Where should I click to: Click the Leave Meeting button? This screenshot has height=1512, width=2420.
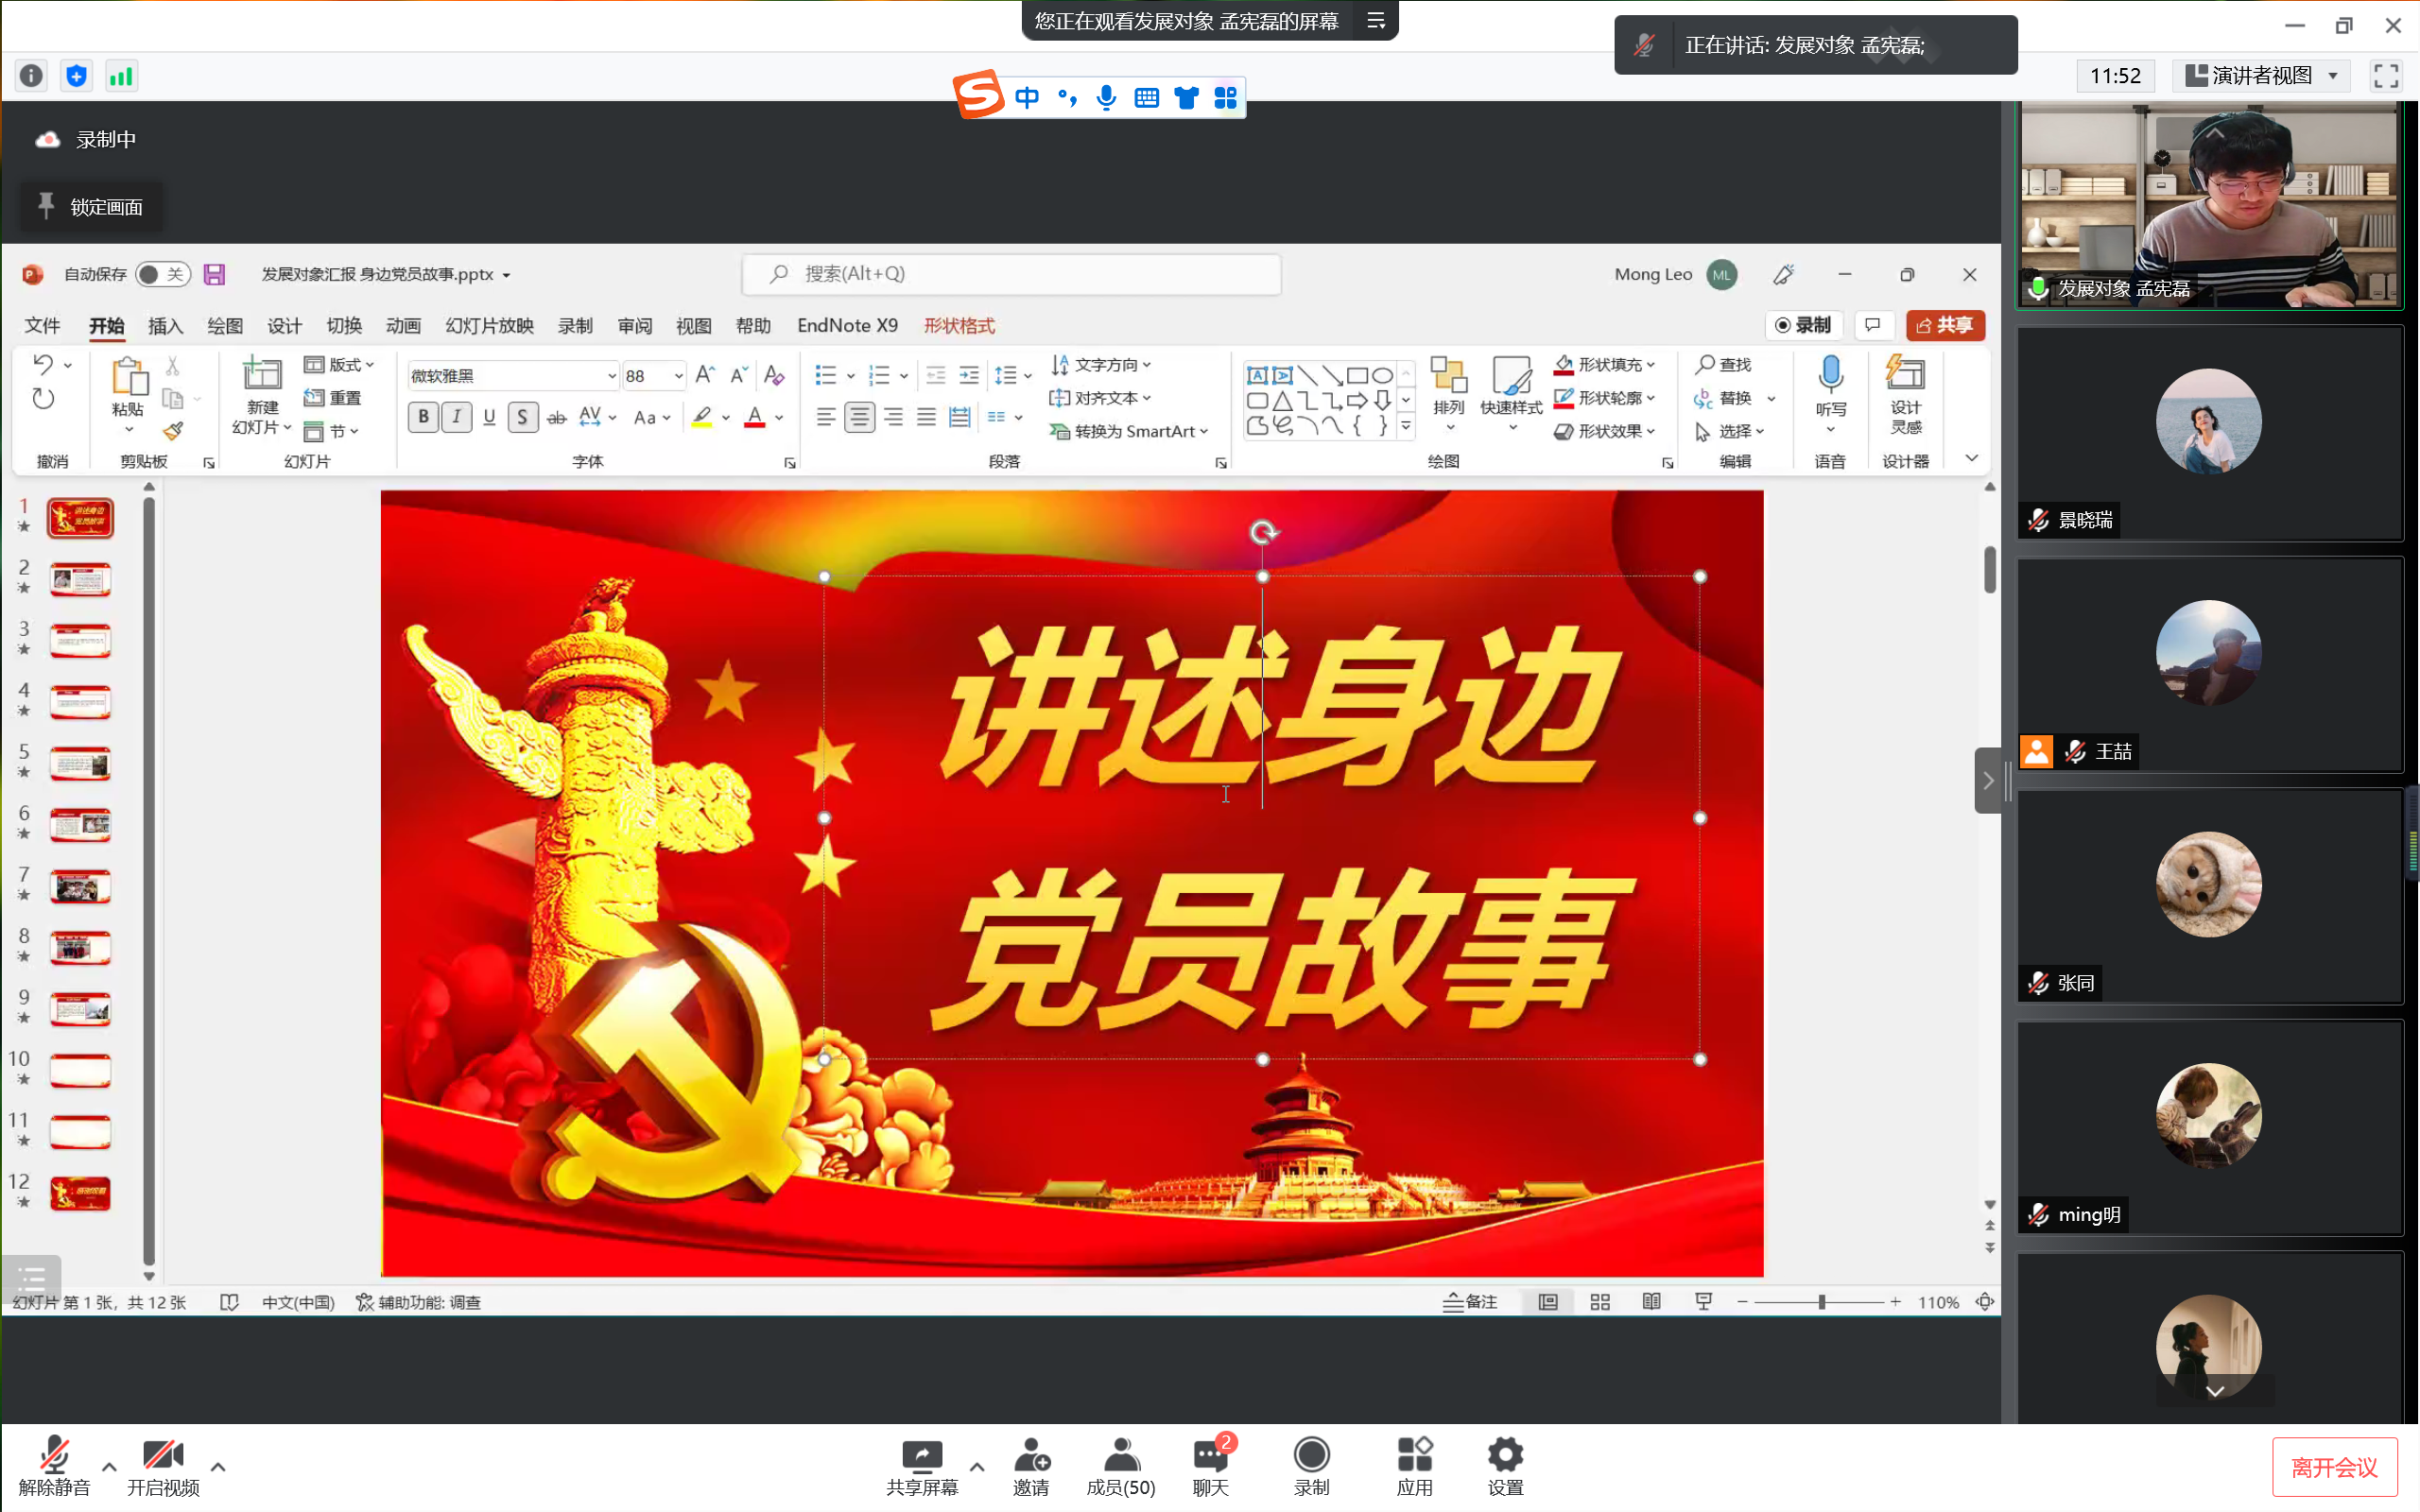2333,1467
